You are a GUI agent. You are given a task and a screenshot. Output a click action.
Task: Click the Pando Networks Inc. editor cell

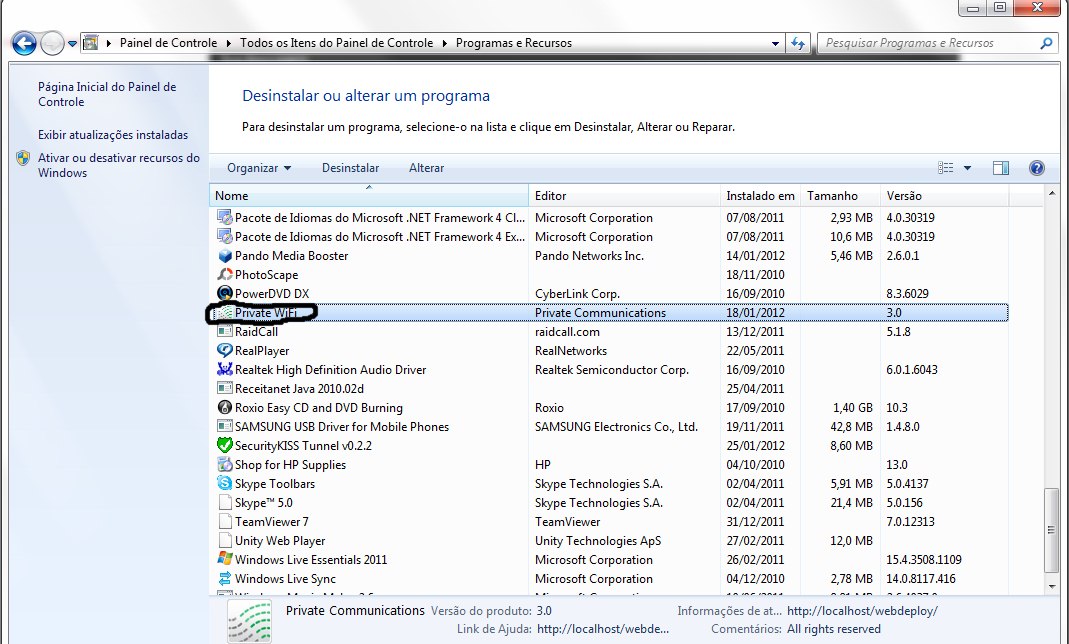coord(589,256)
